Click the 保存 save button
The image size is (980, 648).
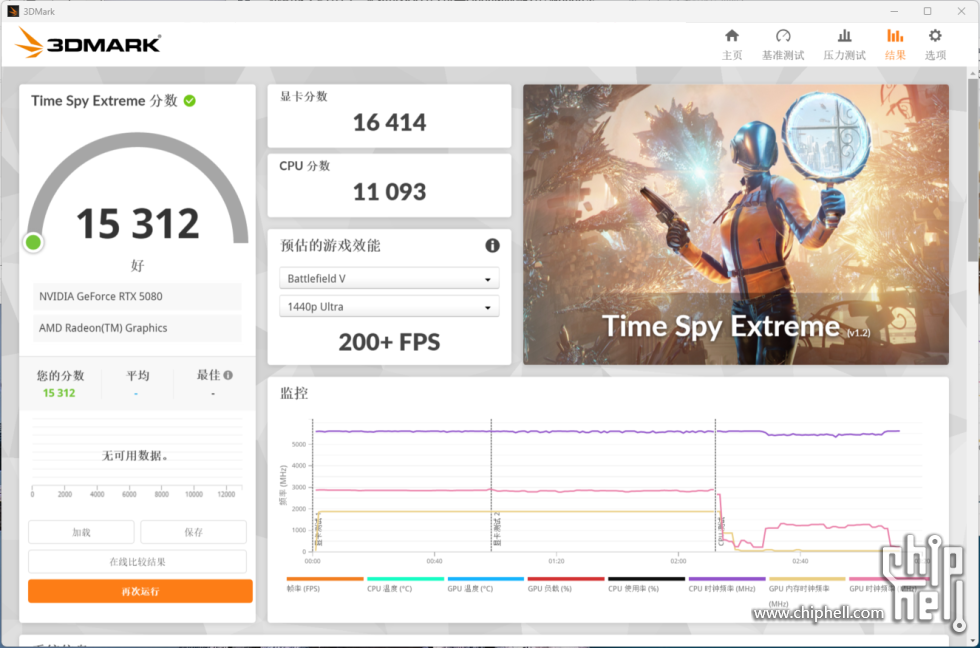pyautogui.click(x=193, y=532)
